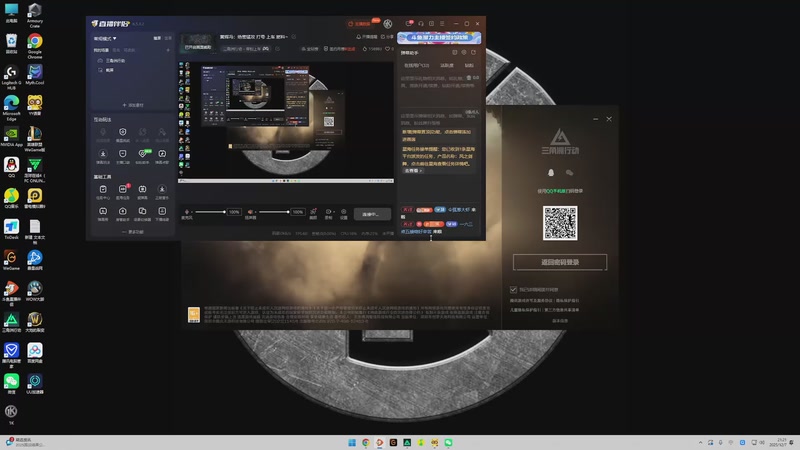Screen dimensions: 800x450
Task: Open the 设置 settings gear in bottom bar
Action: [x=344, y=213]
